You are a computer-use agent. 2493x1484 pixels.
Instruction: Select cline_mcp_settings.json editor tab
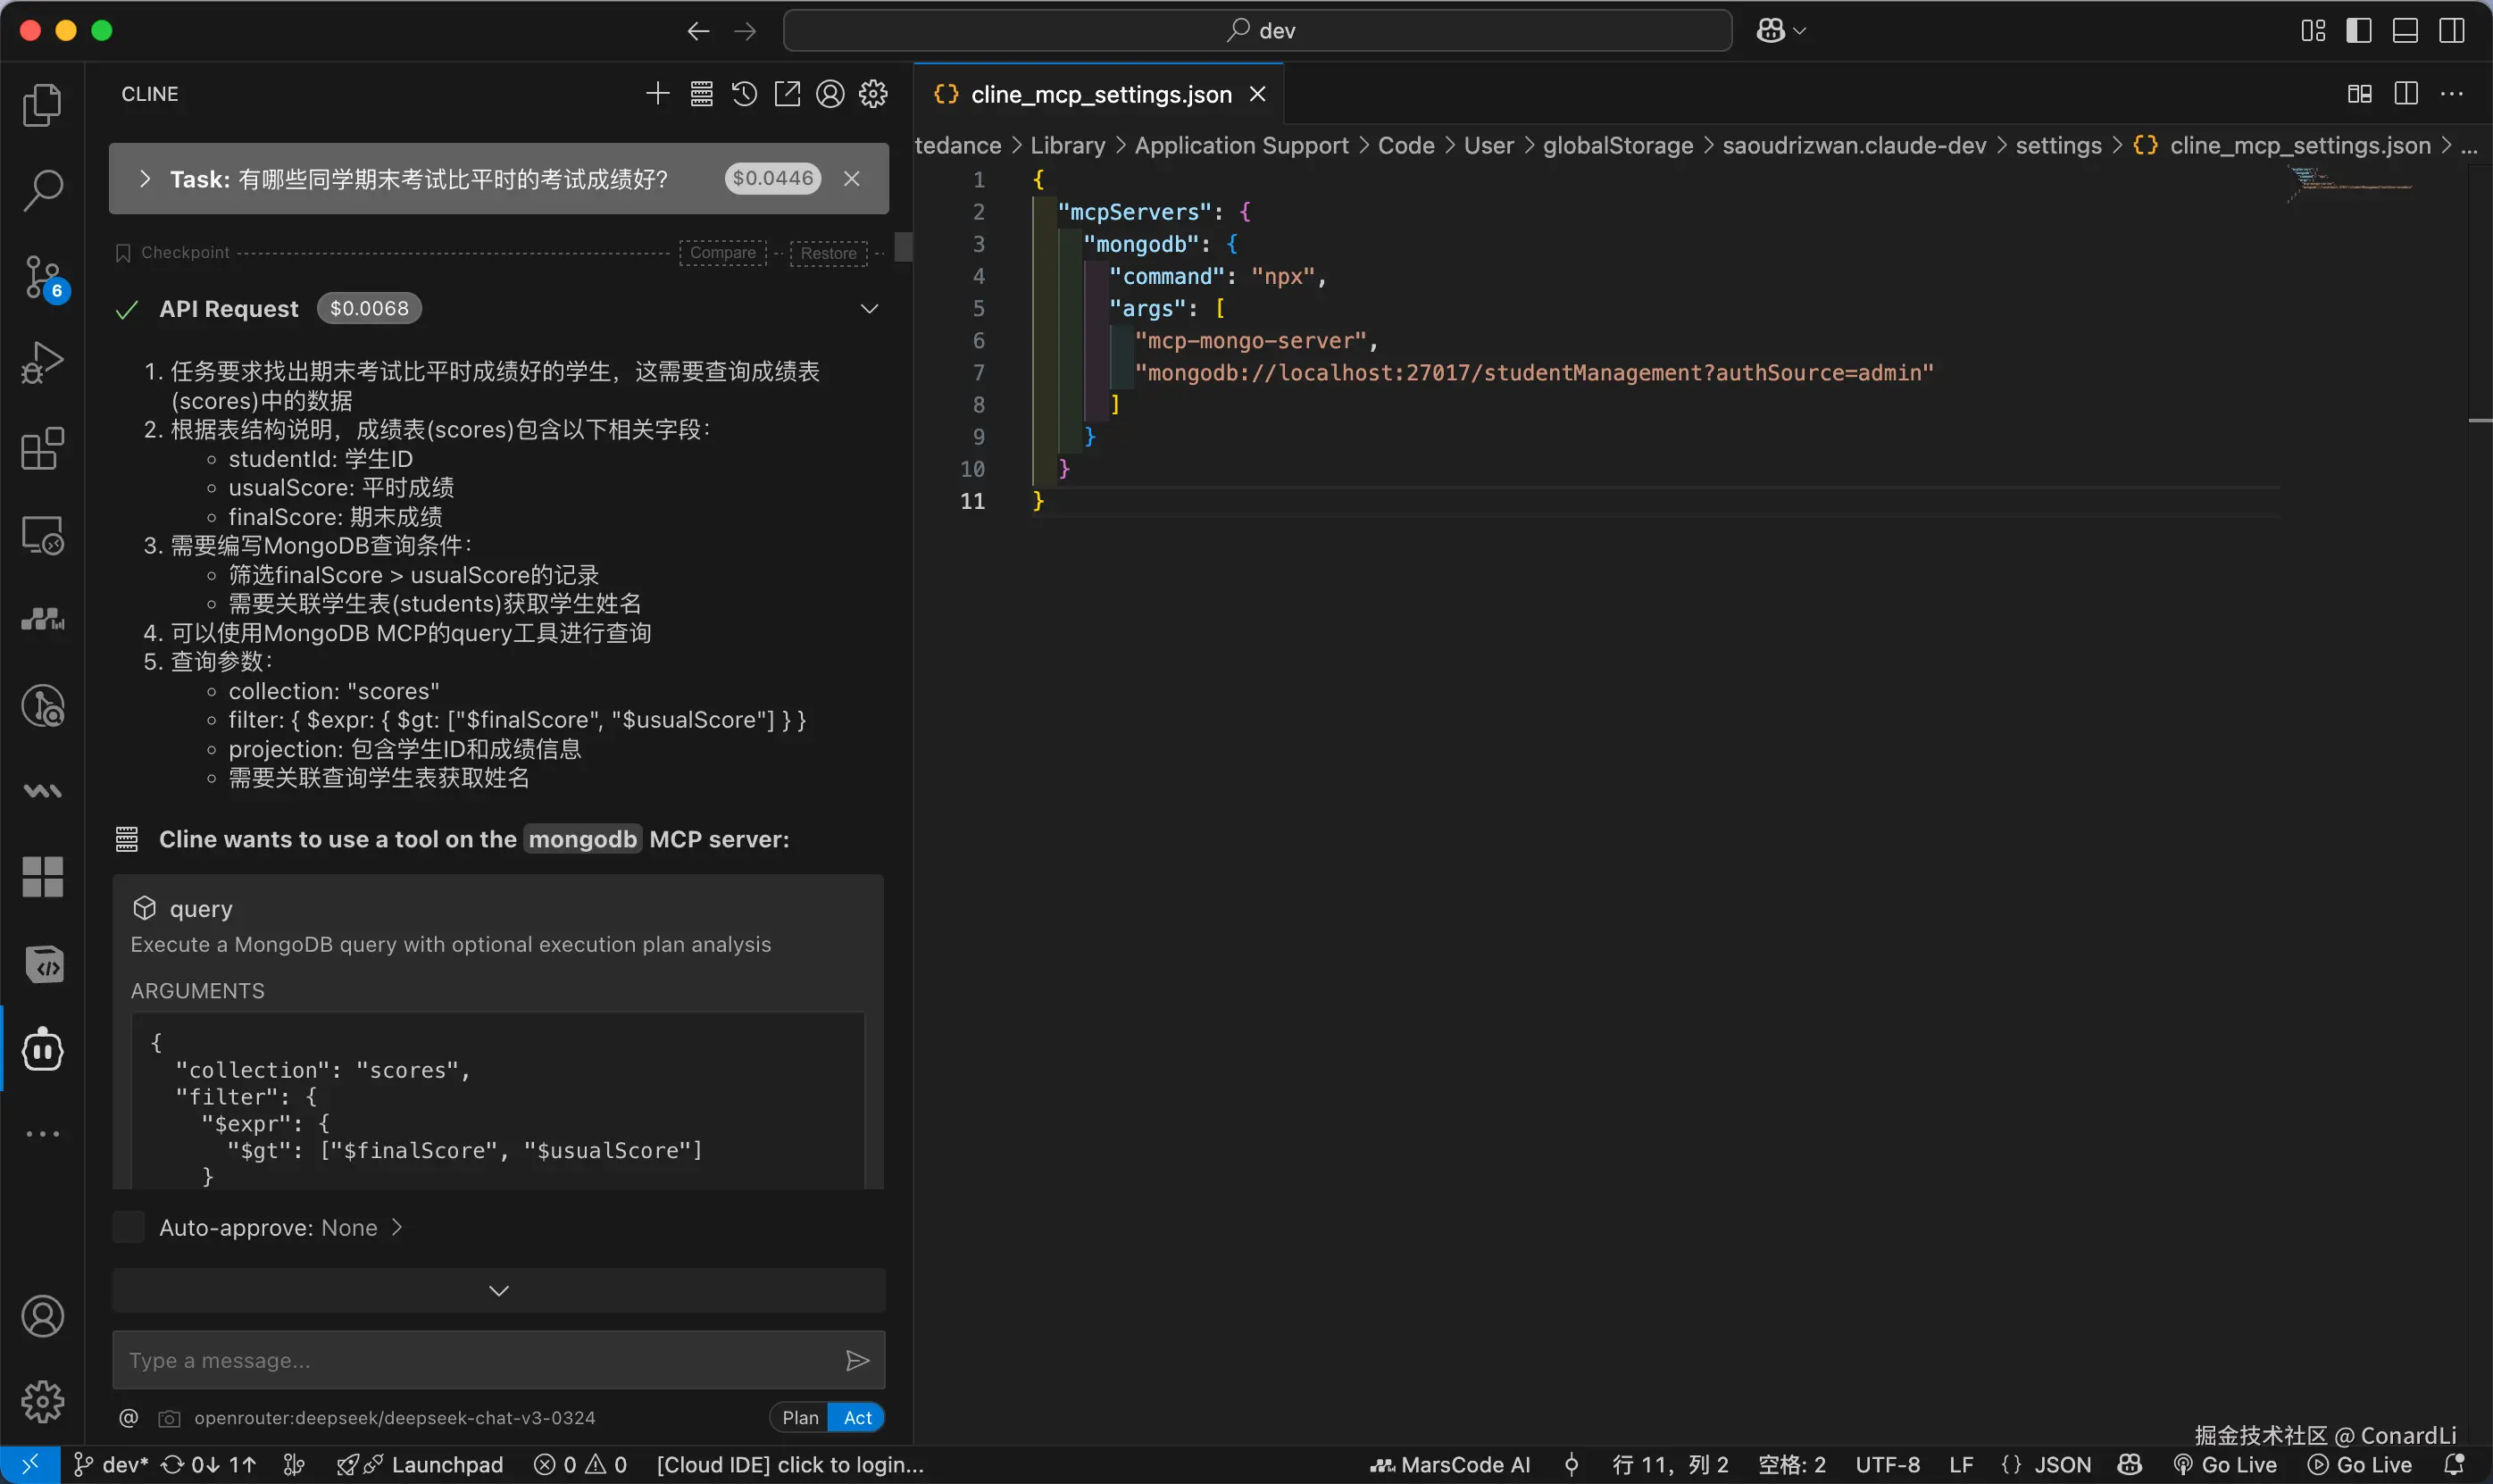point(1100,94)
